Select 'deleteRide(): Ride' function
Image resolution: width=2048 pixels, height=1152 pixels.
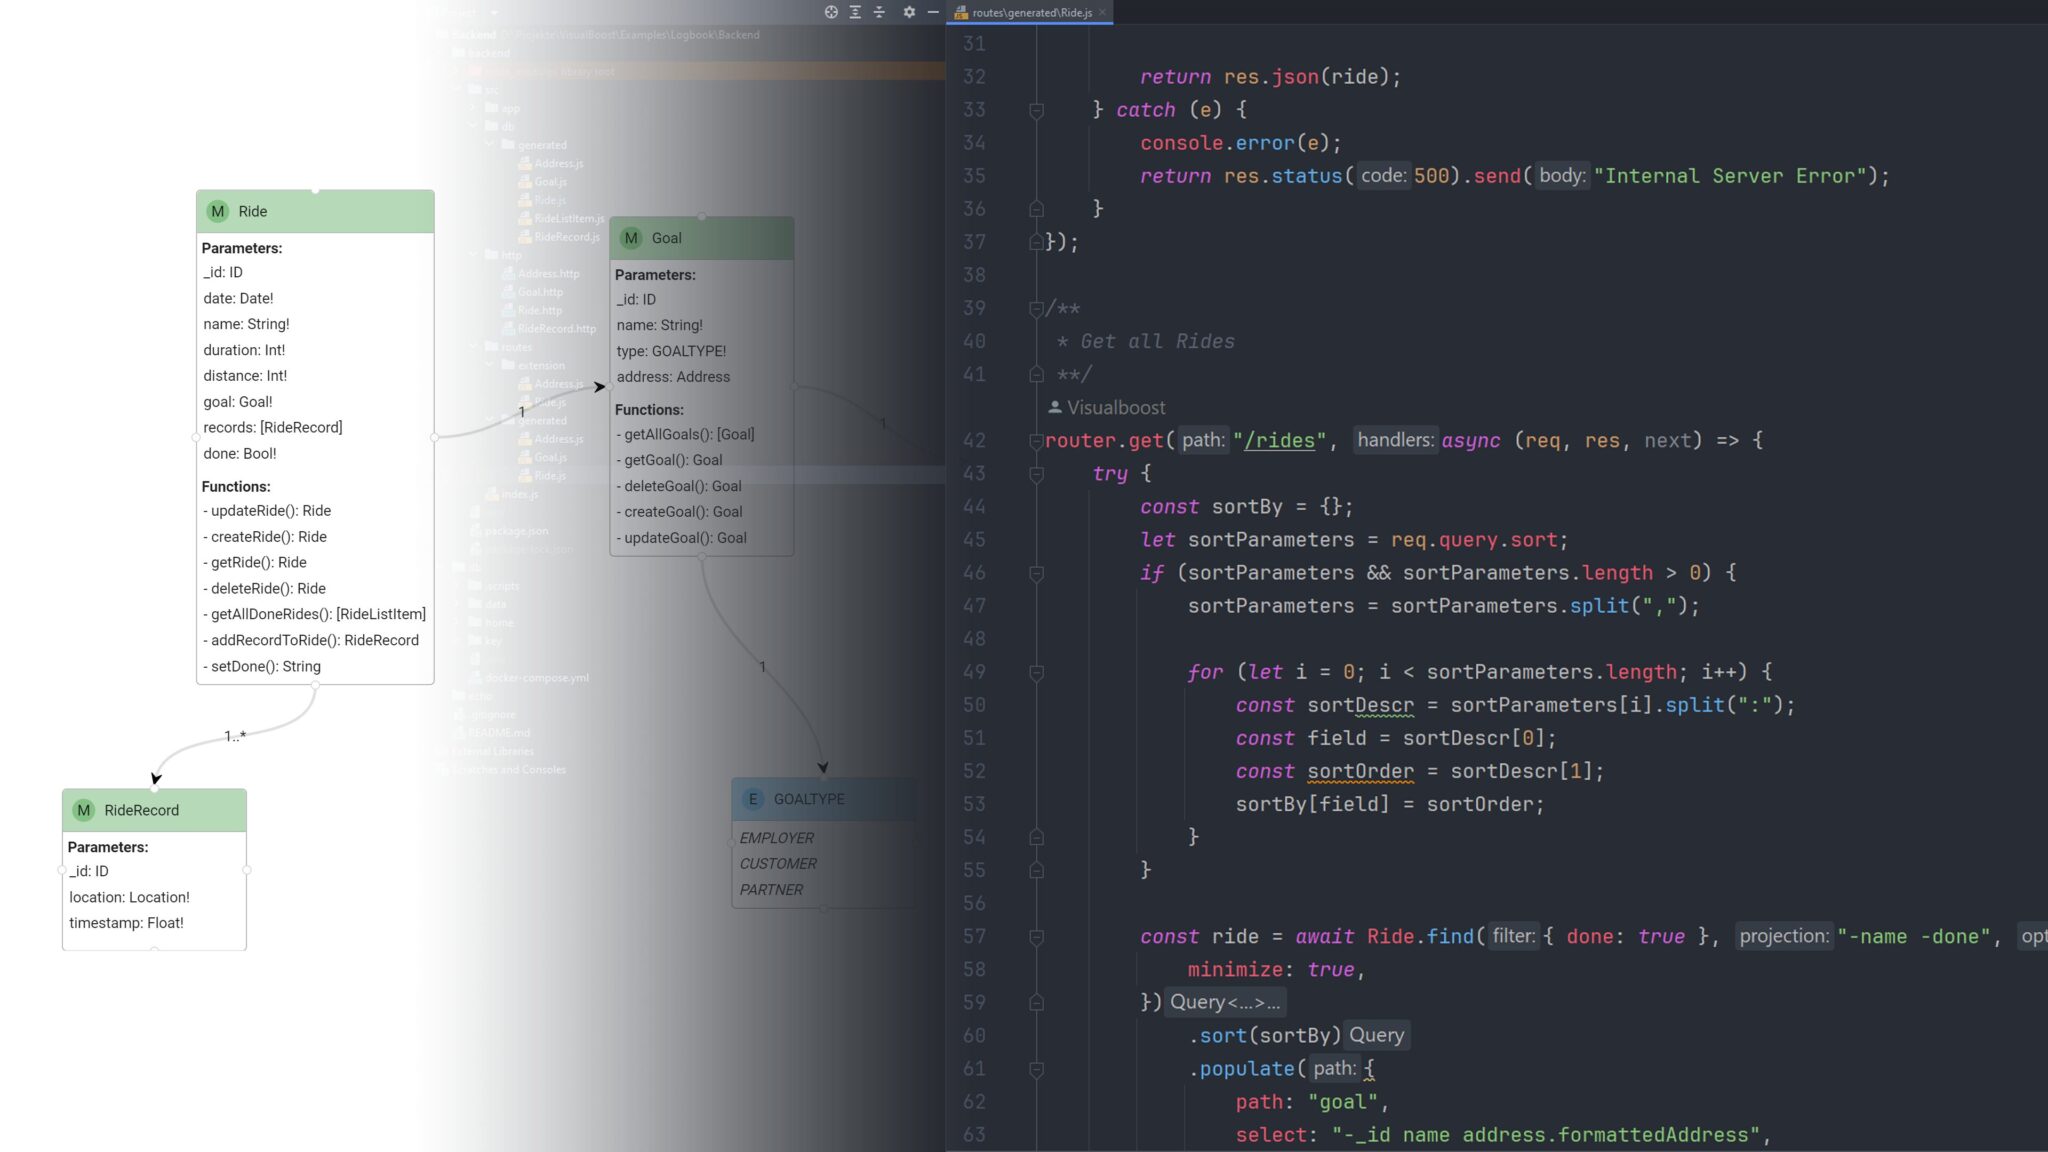(x=264, y=588)
